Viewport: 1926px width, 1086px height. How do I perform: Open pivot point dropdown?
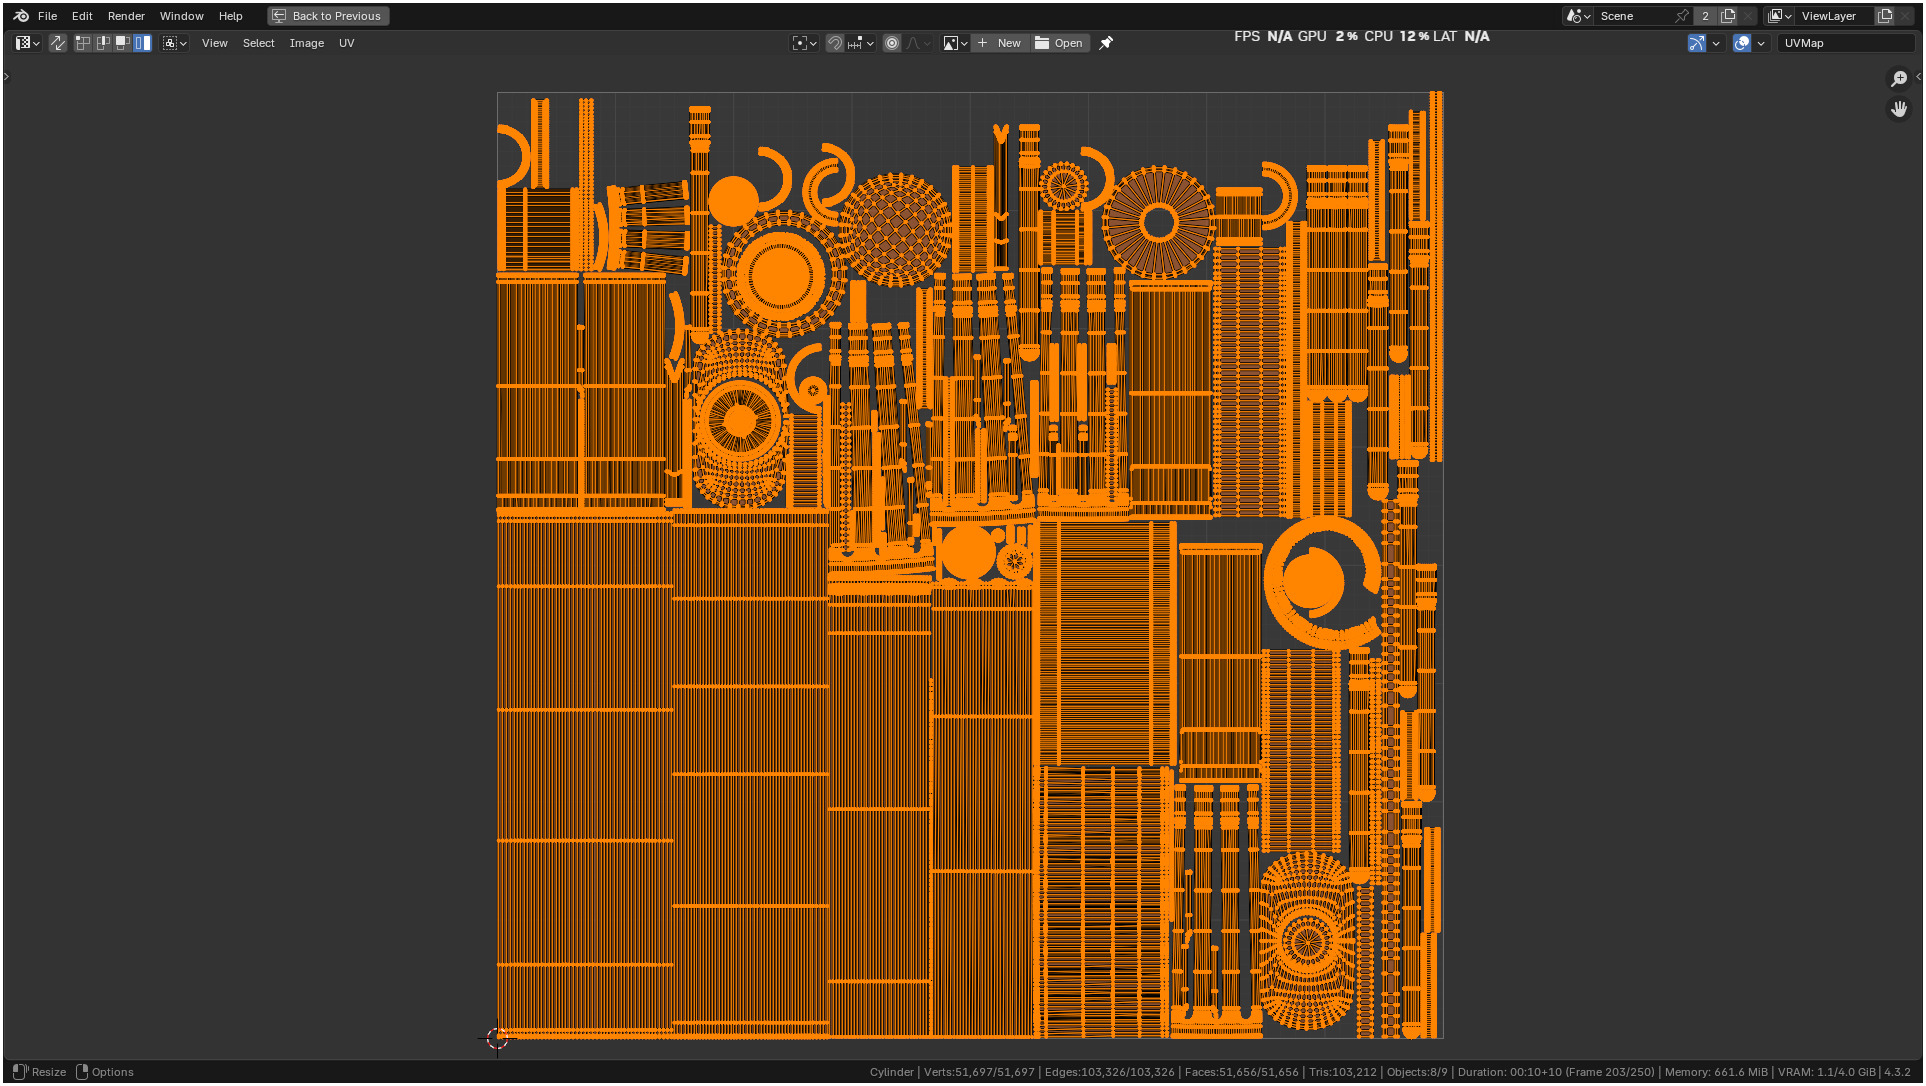[804, 43]
